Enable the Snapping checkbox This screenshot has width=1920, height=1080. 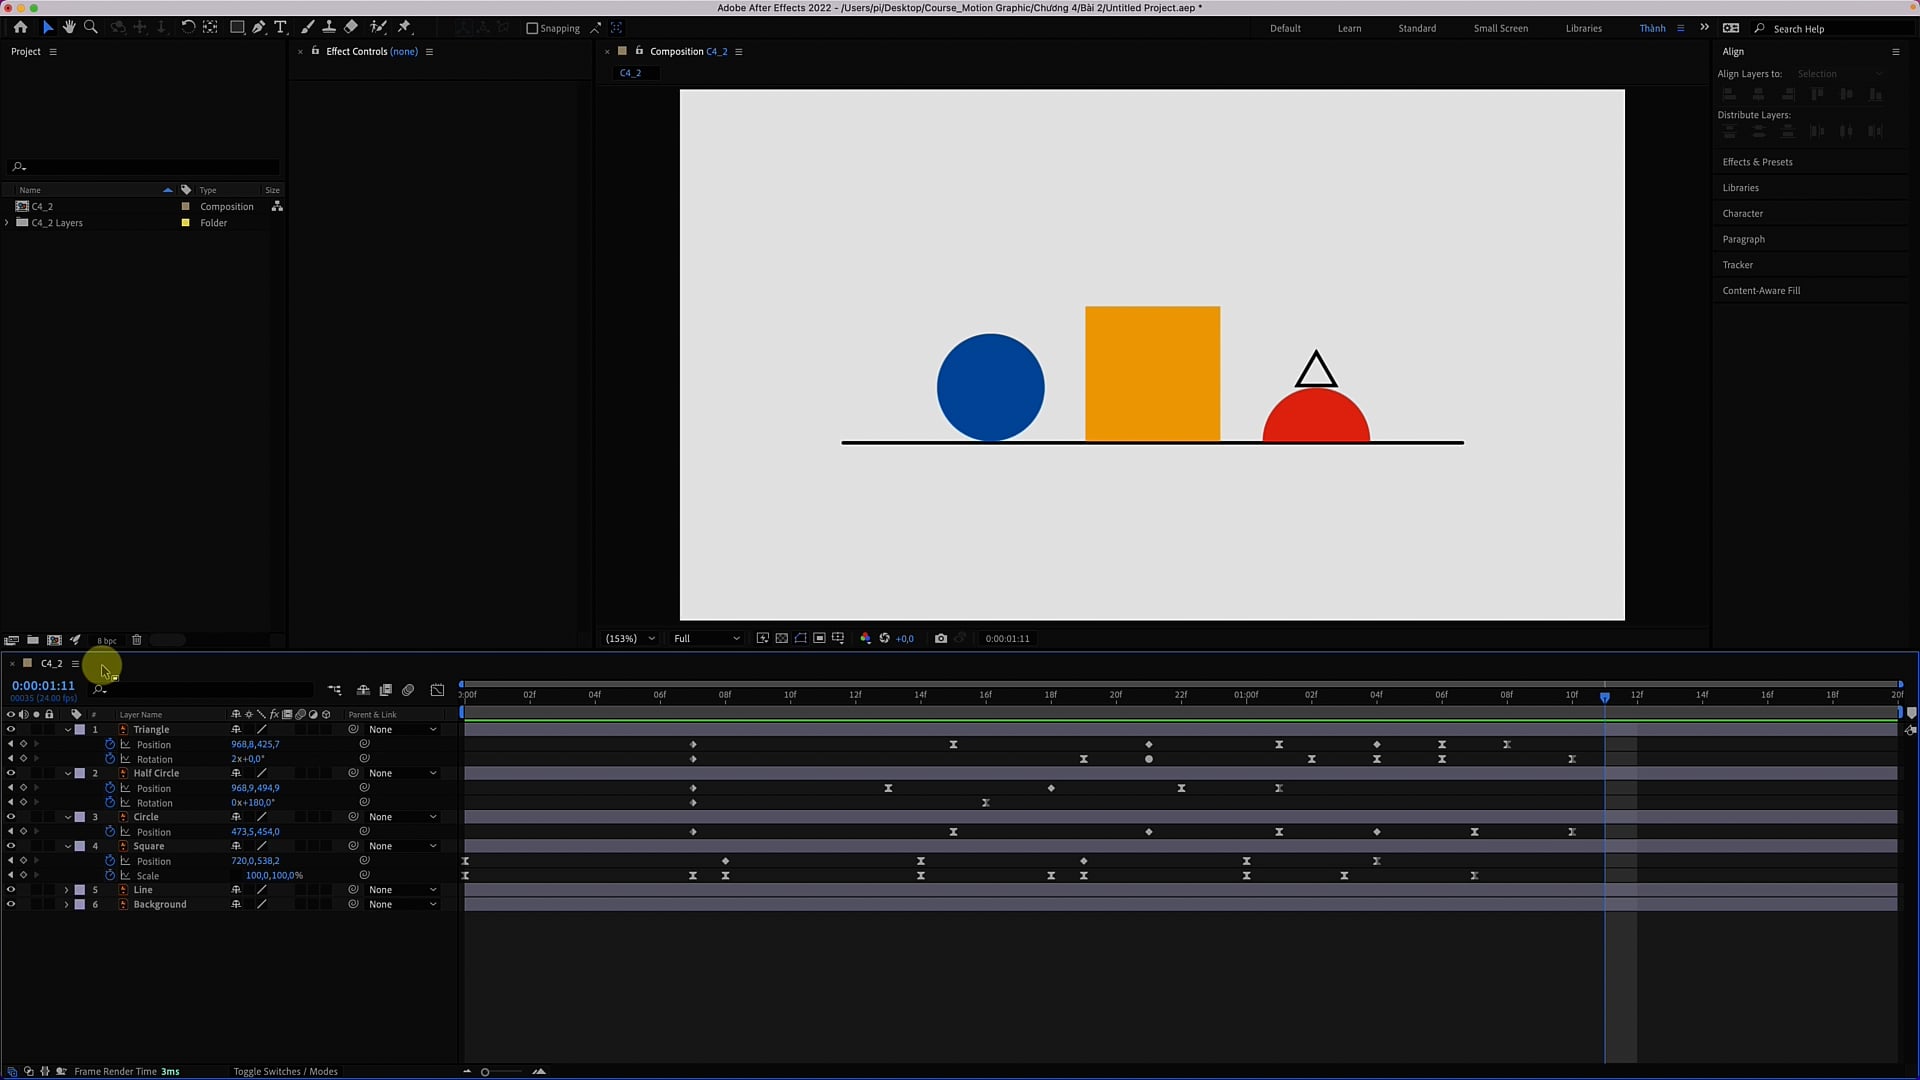click(x=532, y=28)
